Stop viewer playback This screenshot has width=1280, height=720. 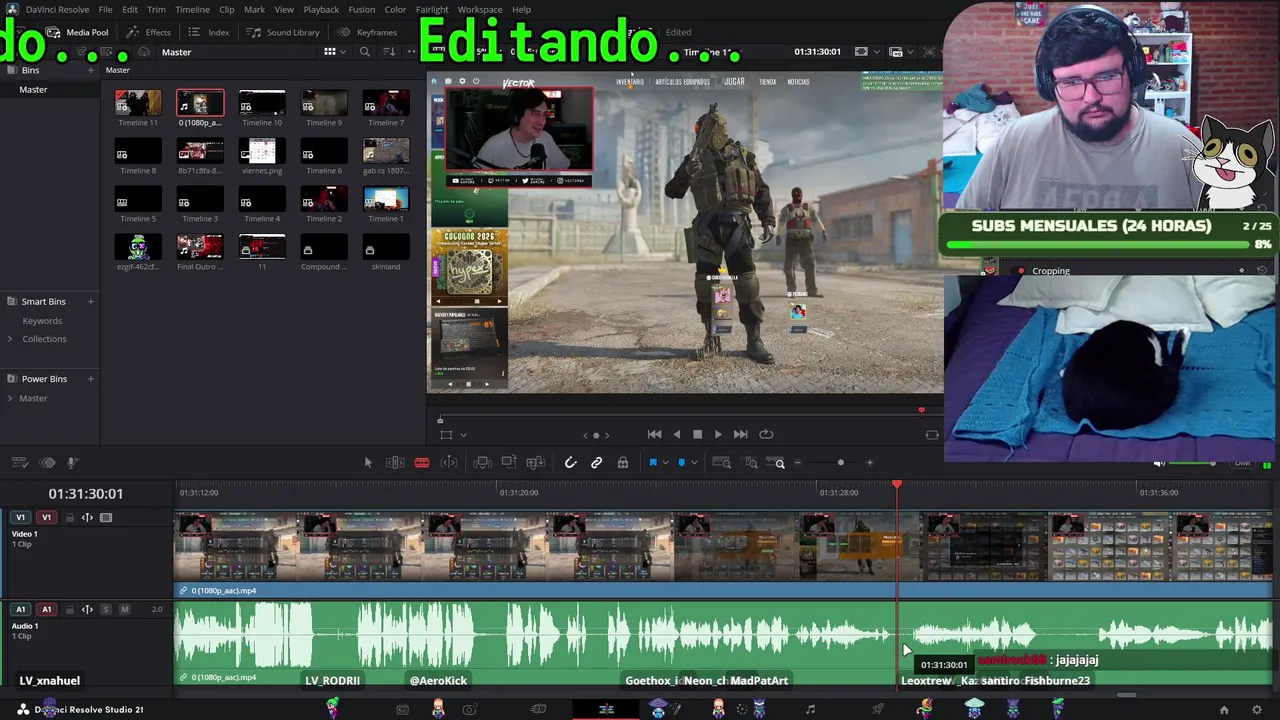coord(697,434)
